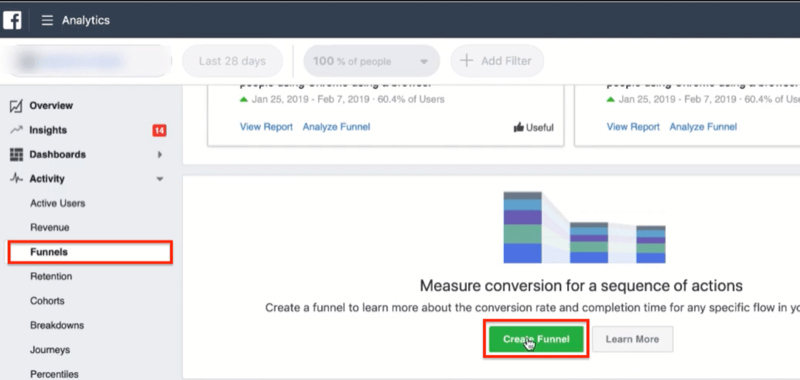Click the Useful thumbs-up icon
This screenshot has width=800, height=380.
click(x=518, y=128)
